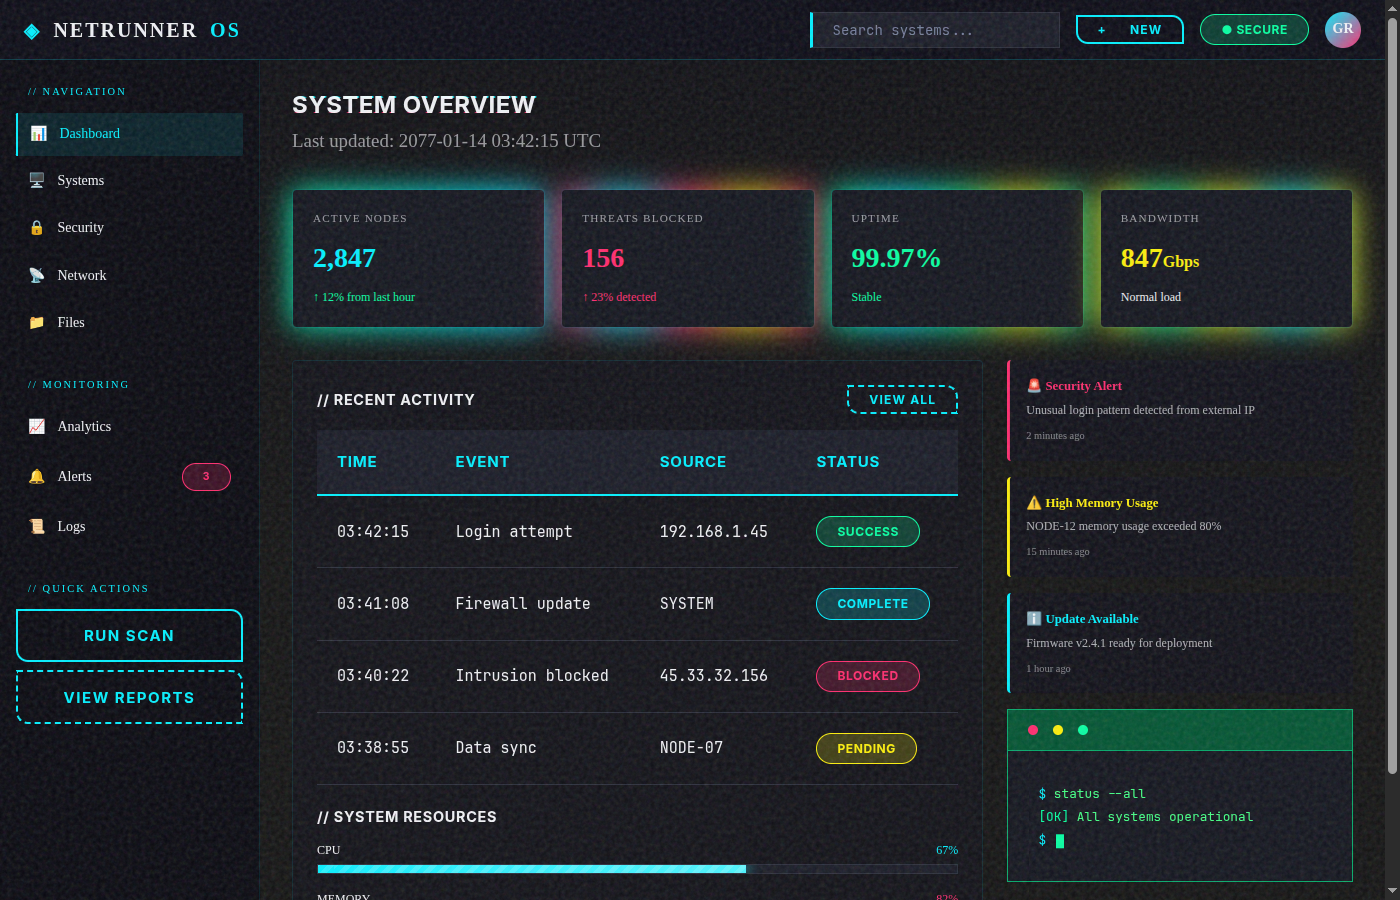Click the RUN SCAN quick action
This screenshot has width=1400, height=900.
(129, 635)
